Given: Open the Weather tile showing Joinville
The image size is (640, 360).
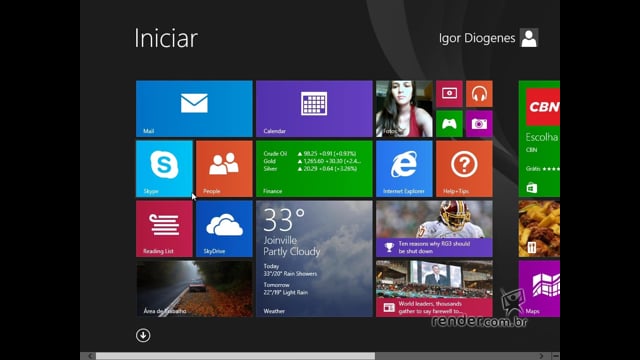Looking at the screenshot, I should point(314,259).
